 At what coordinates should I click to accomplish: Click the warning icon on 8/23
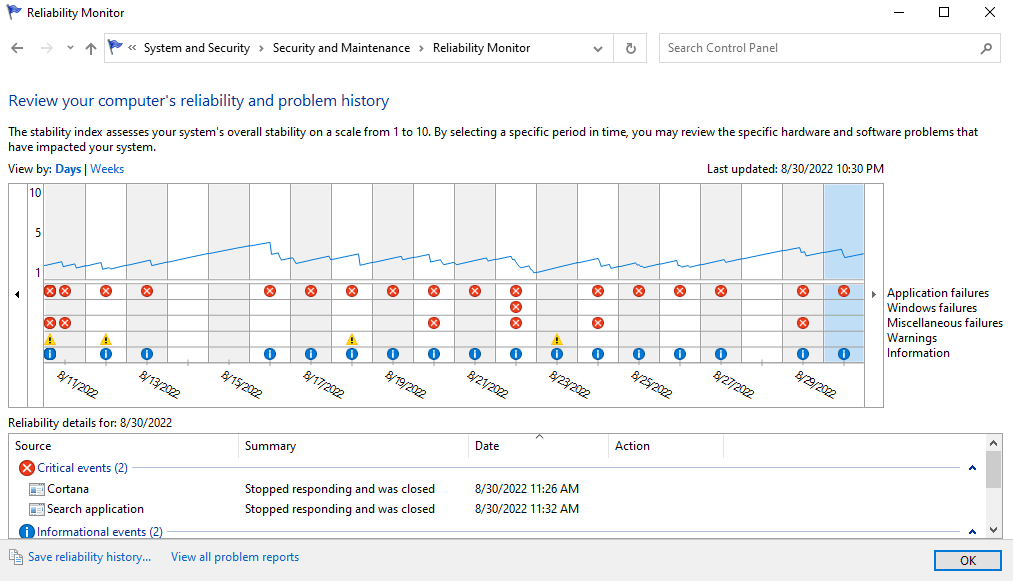(x=557, y=339)
